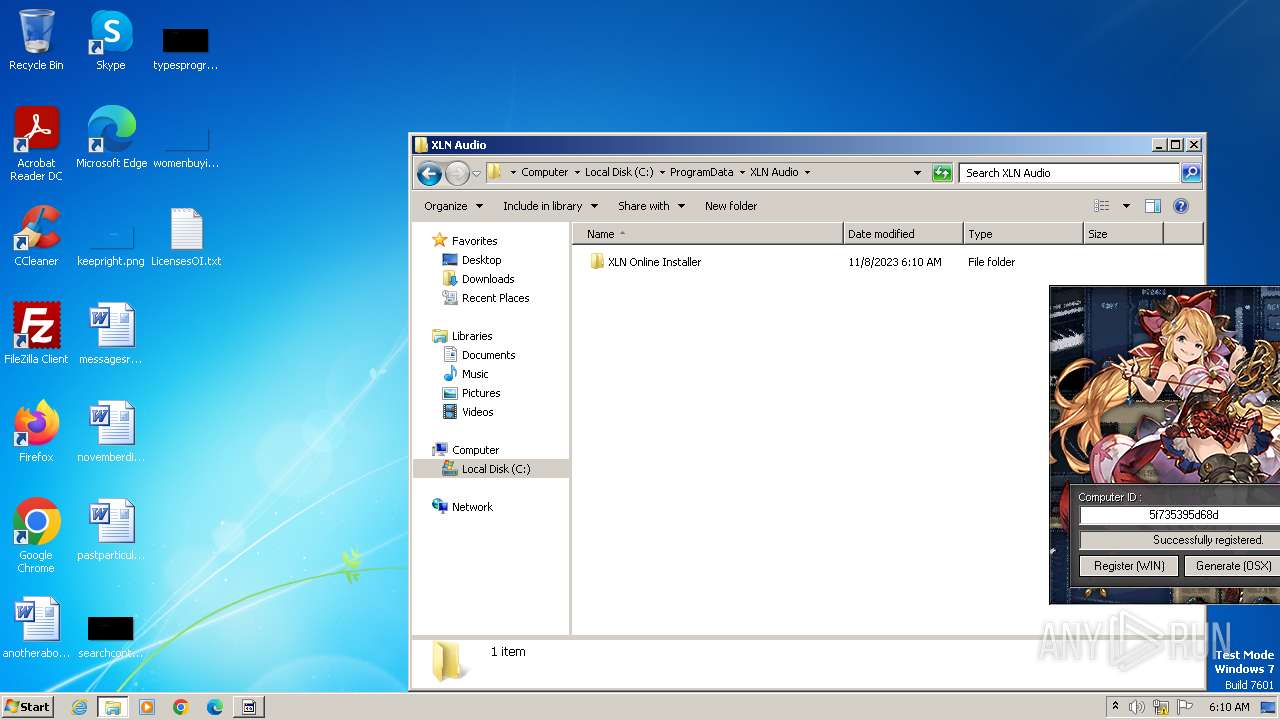Image resolution: width=1280 pixels, height=720 pixels.
Task: Launch Microsoft Edge desktop shortcut
Action: pyautogui.click(x=111, y=138)
